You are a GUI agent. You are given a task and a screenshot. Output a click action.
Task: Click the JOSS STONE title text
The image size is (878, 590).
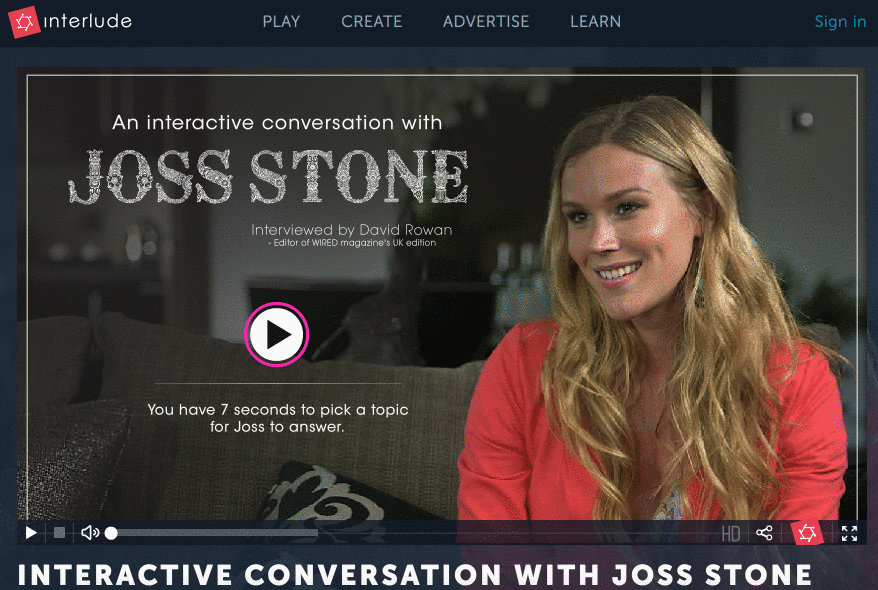coord(268,176)
